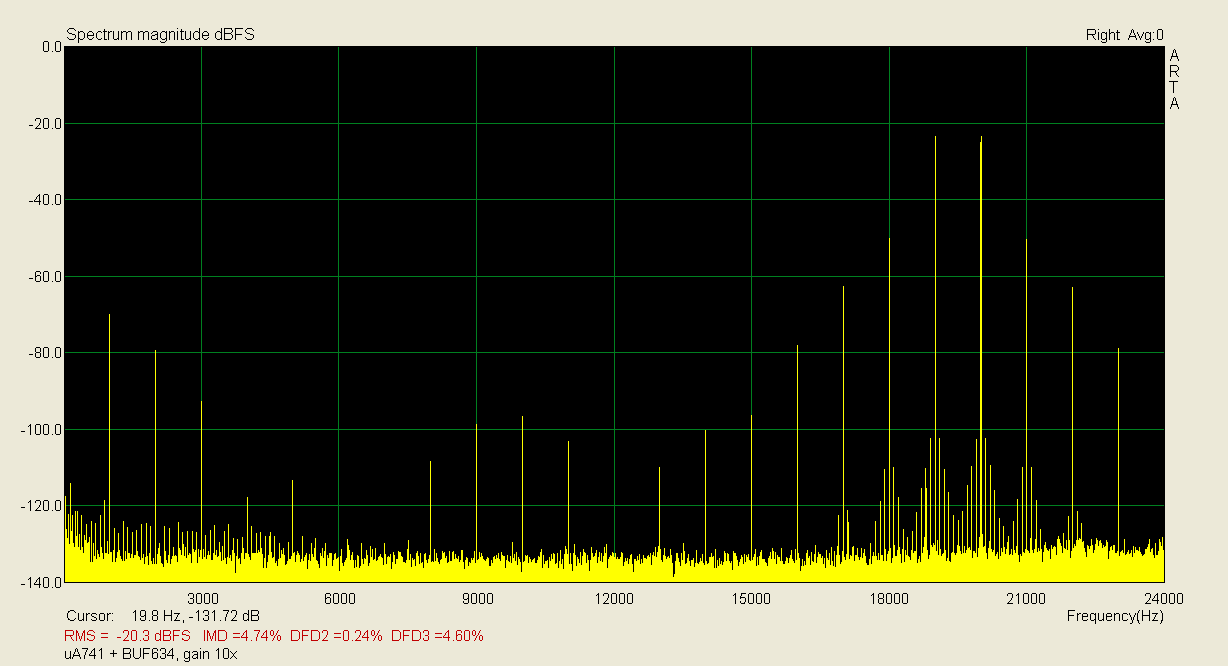The width and height of the screenshot is (1228, 666).
Task: Click the 6000 Hz frequency label
Action: pyautogui.click(x=340, y=599)
